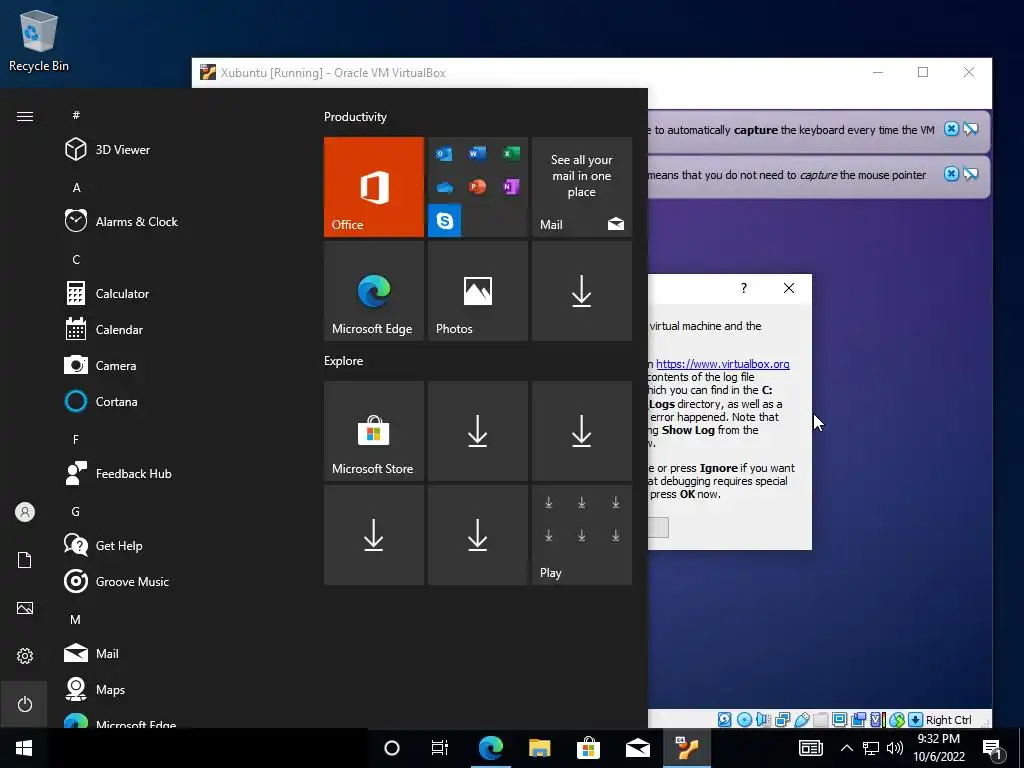Suppress future keyboard capture notification messages

click(971, 129)
